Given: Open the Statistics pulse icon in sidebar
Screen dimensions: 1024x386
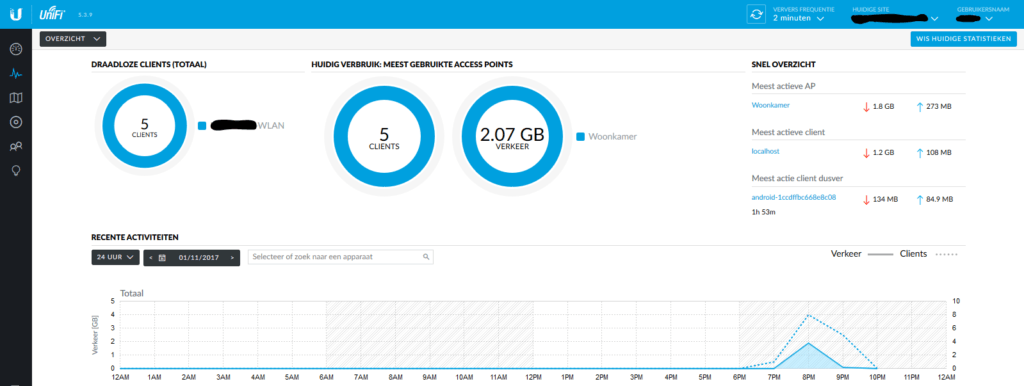Looking at the screenshot, I should coord(16,74).
